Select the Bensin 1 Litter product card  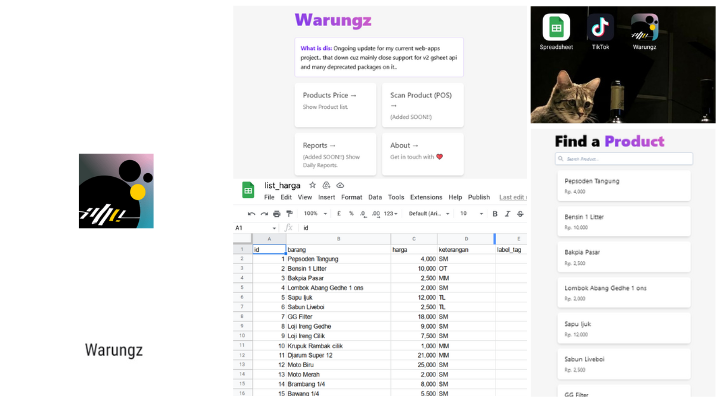[623, 221]
